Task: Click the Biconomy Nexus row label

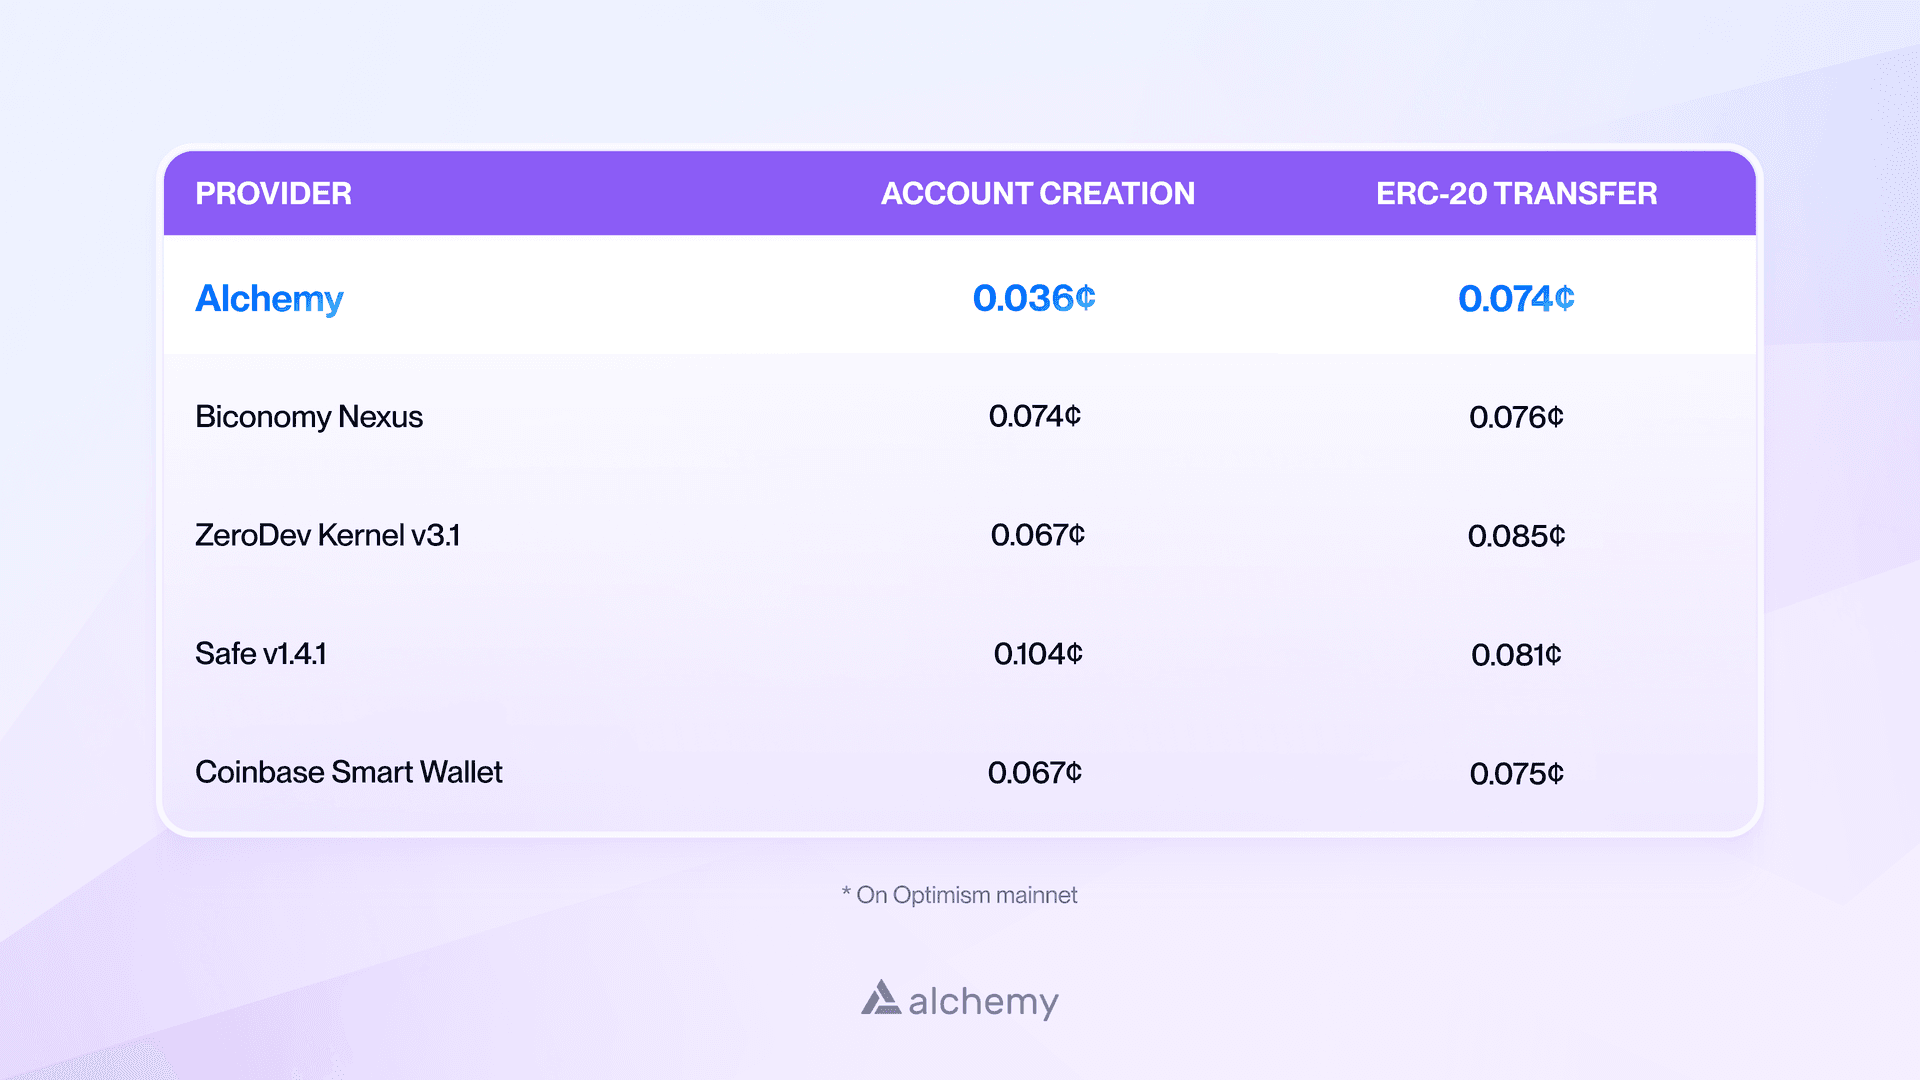Action: pyautogui.click(x=309, y=416)
